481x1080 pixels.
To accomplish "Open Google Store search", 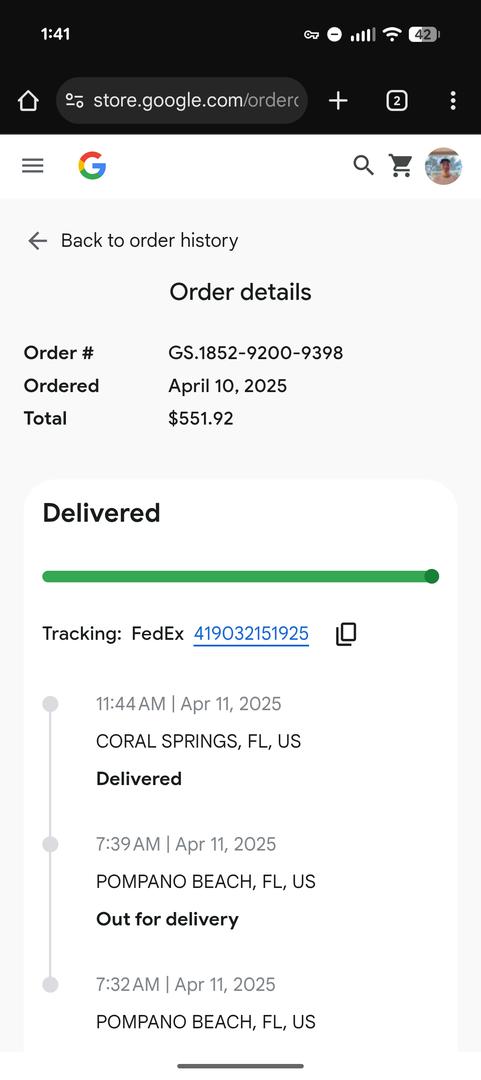I will pyautogui.click(x=363, y=165).
